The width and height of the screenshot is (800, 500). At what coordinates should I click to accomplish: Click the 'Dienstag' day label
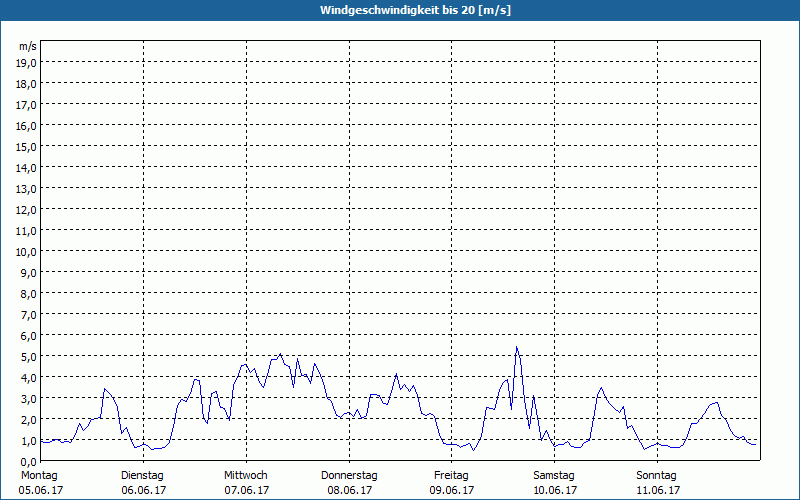click(x=142, y=476)
